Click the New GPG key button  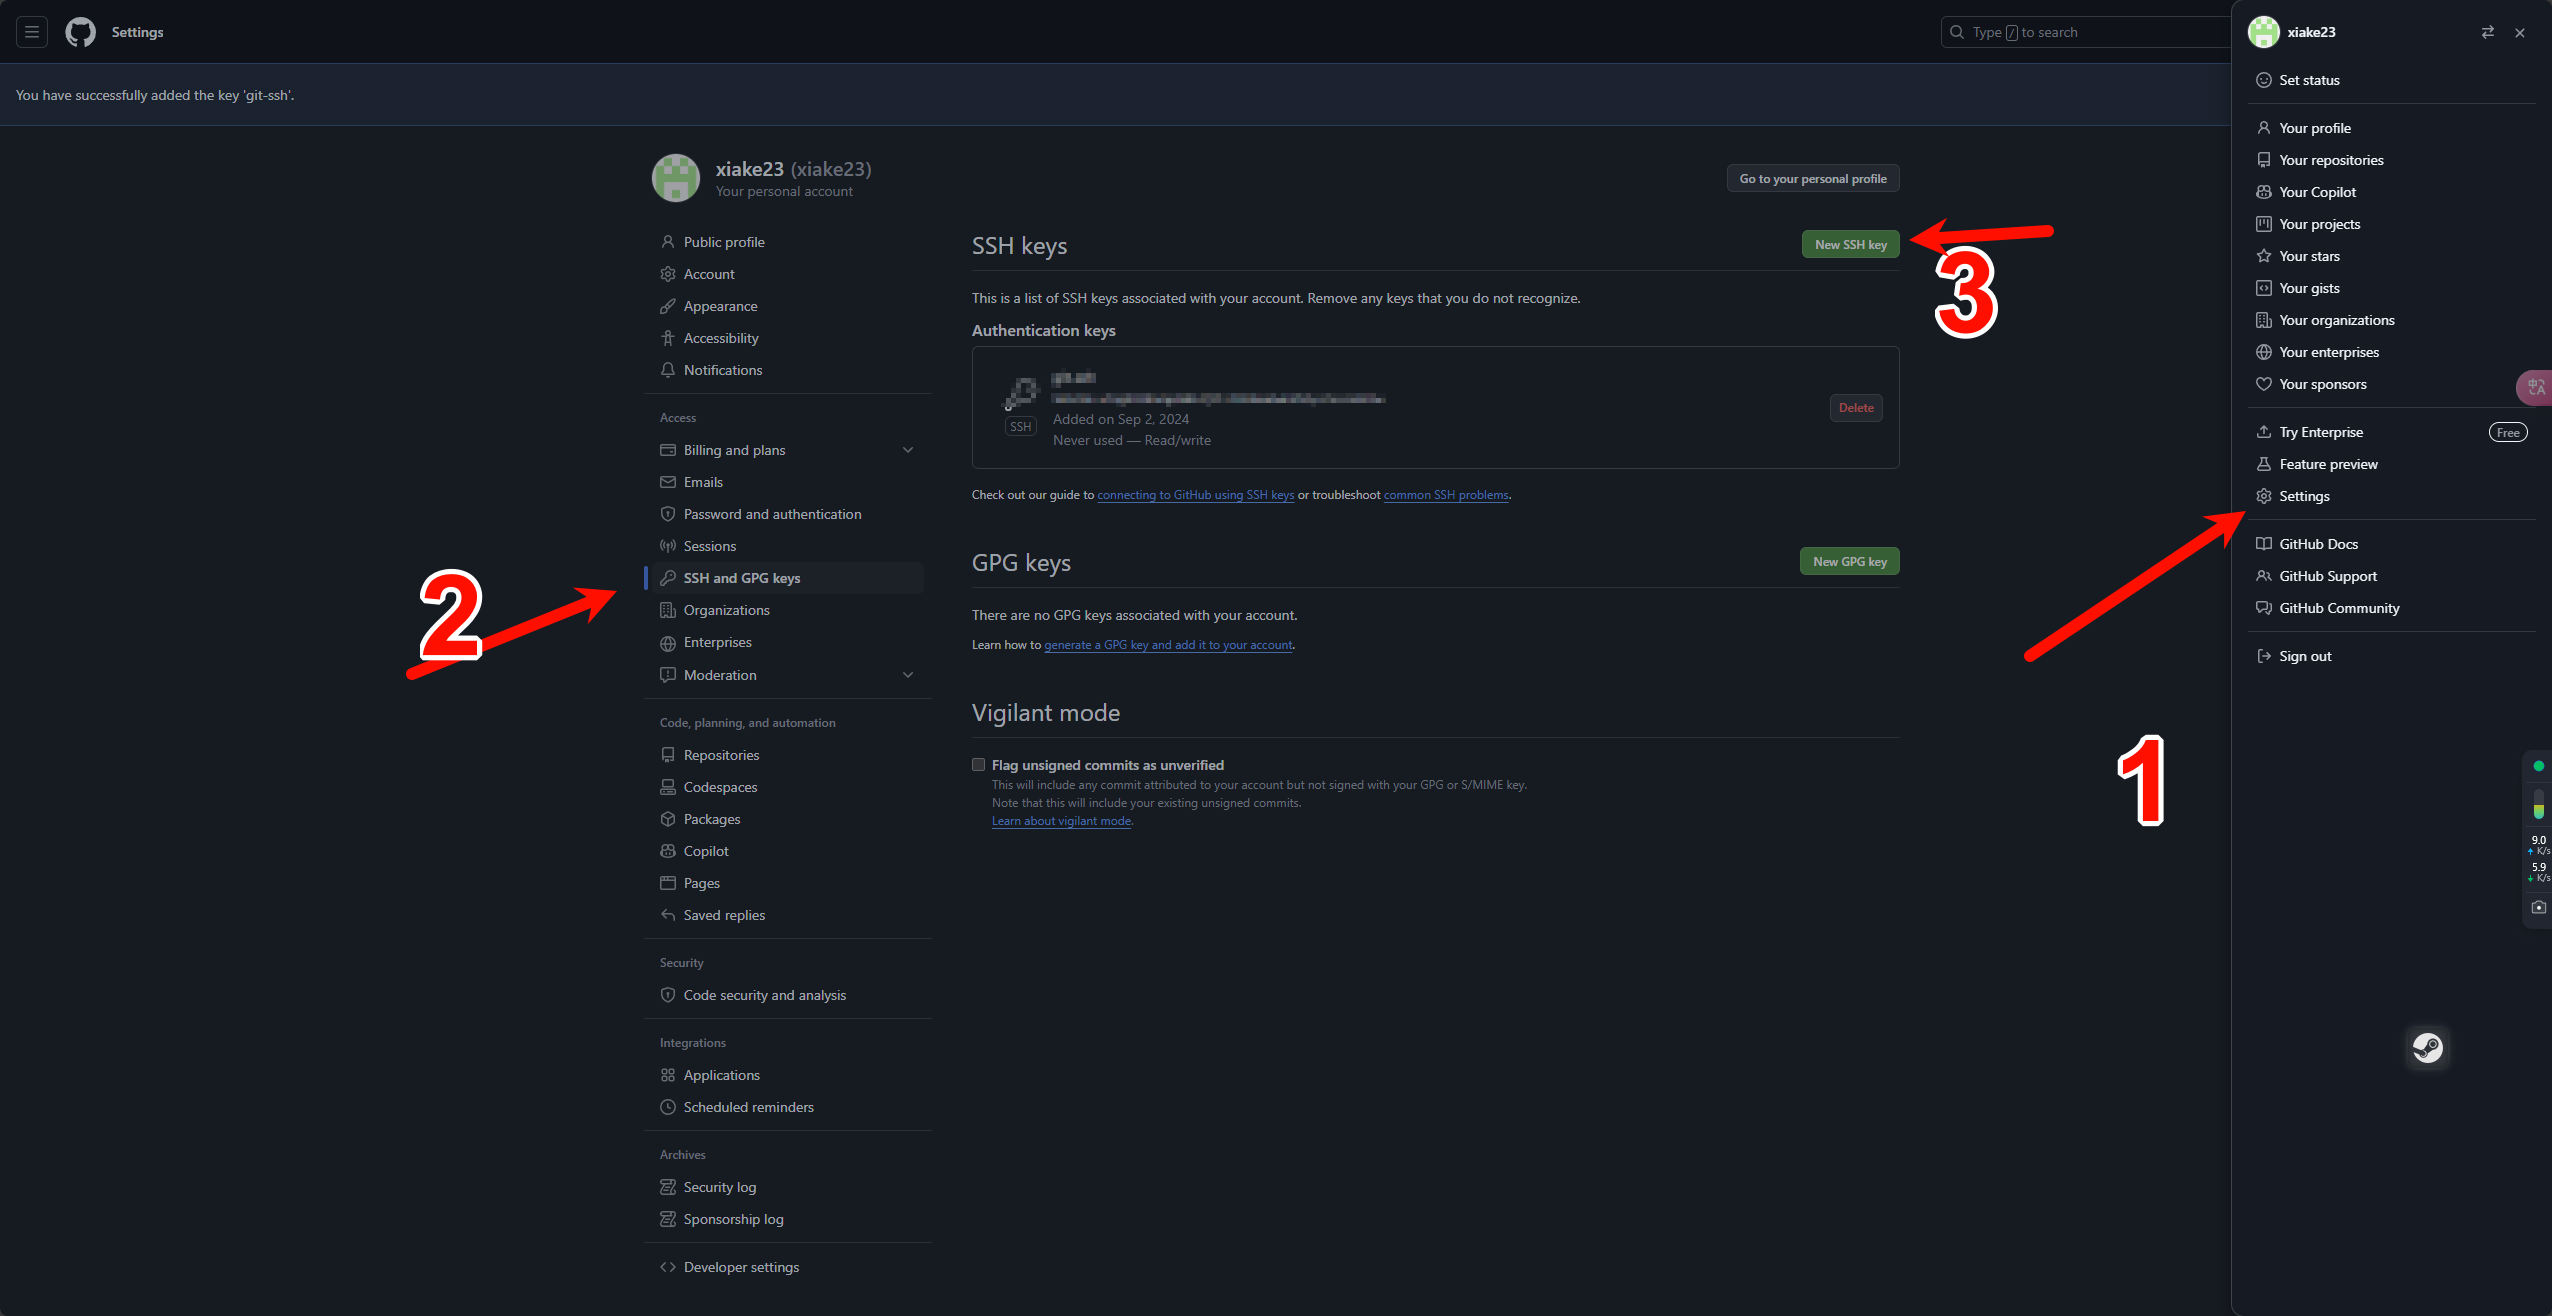1849,562
